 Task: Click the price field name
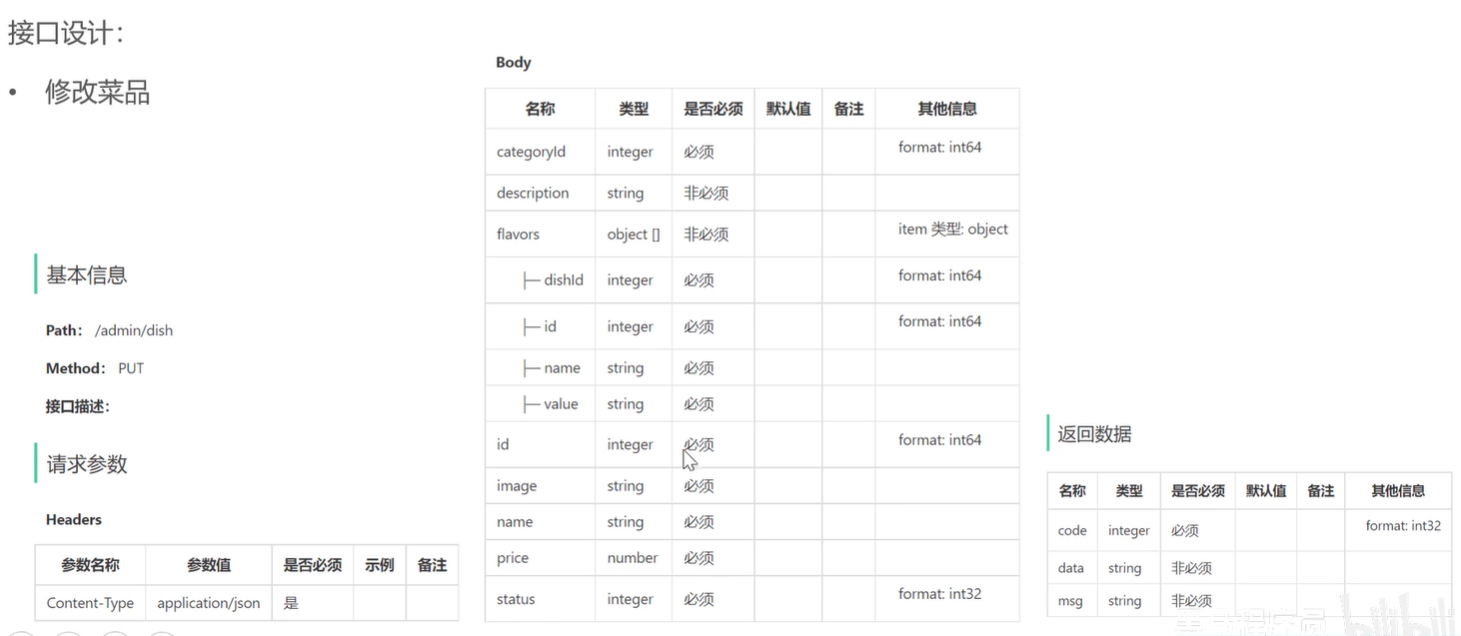(x=513, y=558)
